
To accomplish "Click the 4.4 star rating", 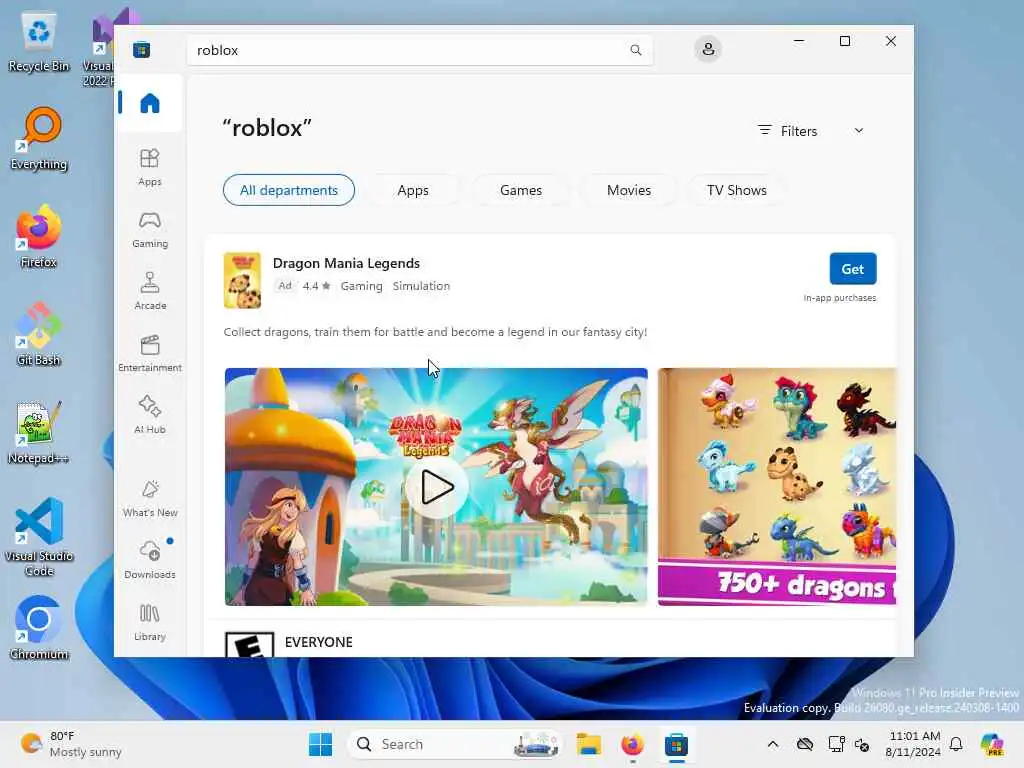I will [317, 286].
